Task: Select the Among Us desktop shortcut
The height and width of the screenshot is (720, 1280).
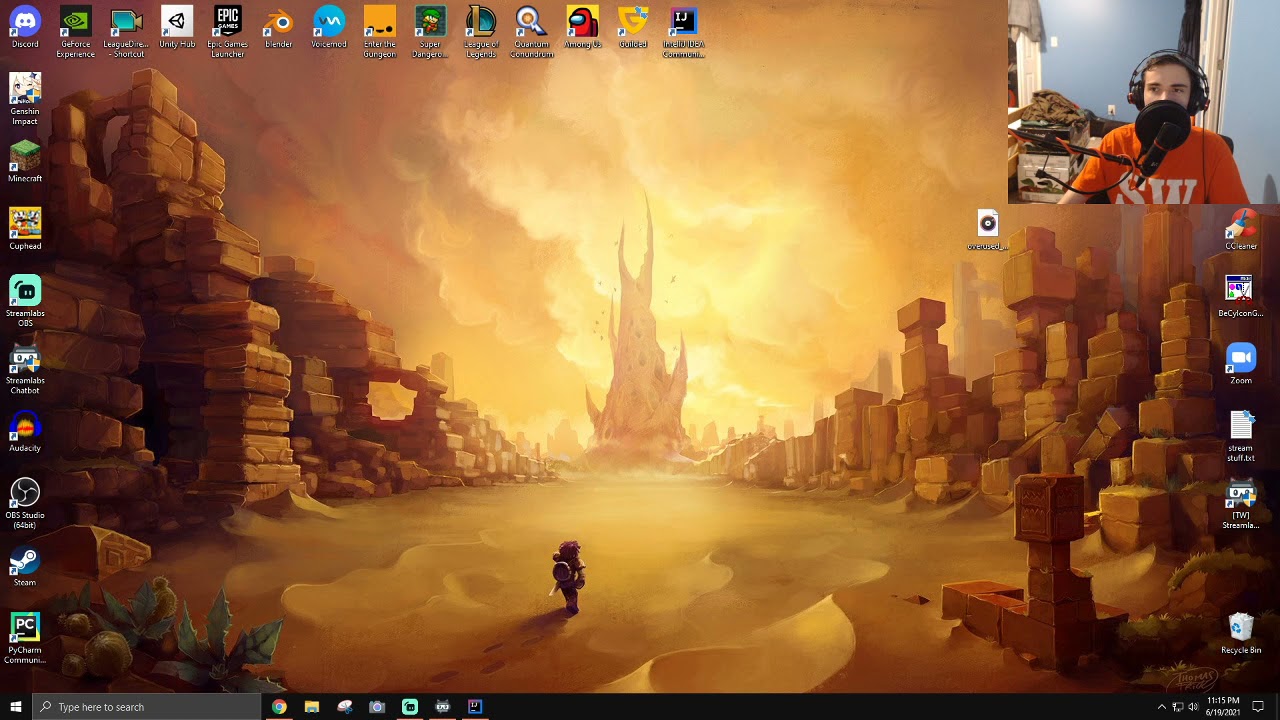Action: pos(582,28)
